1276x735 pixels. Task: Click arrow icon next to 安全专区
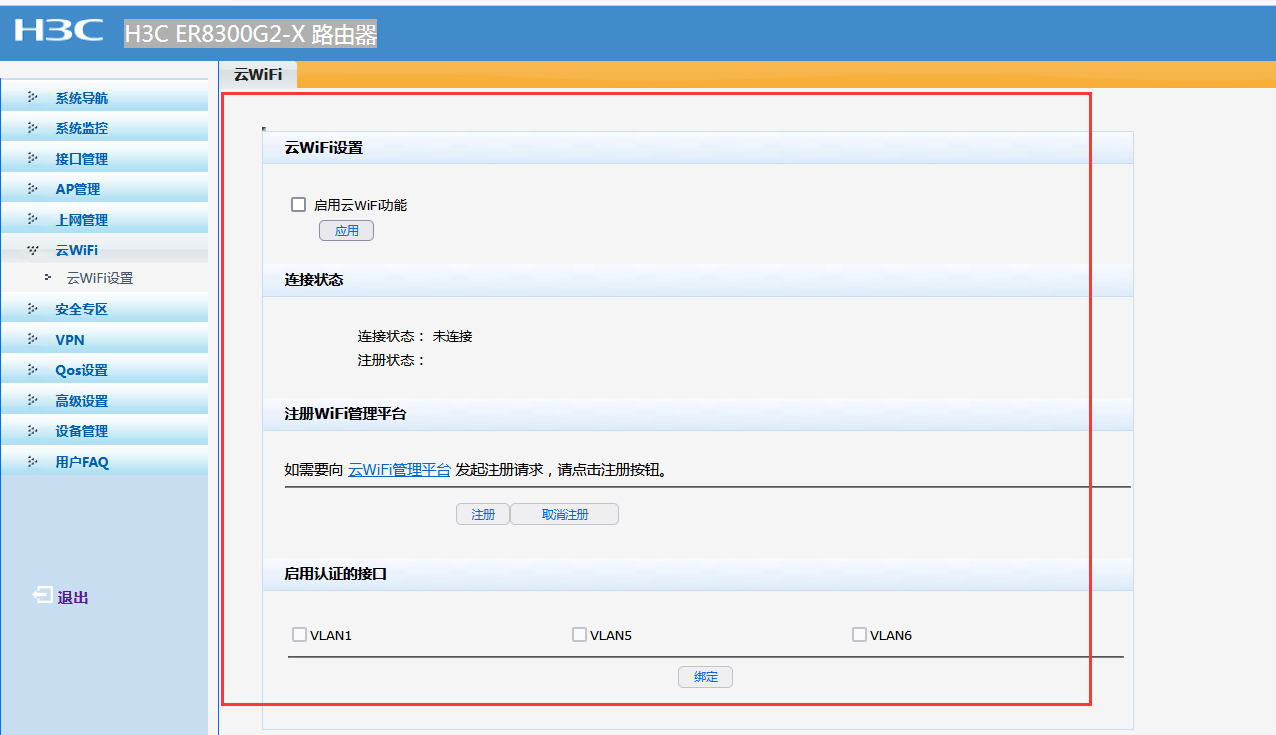(33, 309)
